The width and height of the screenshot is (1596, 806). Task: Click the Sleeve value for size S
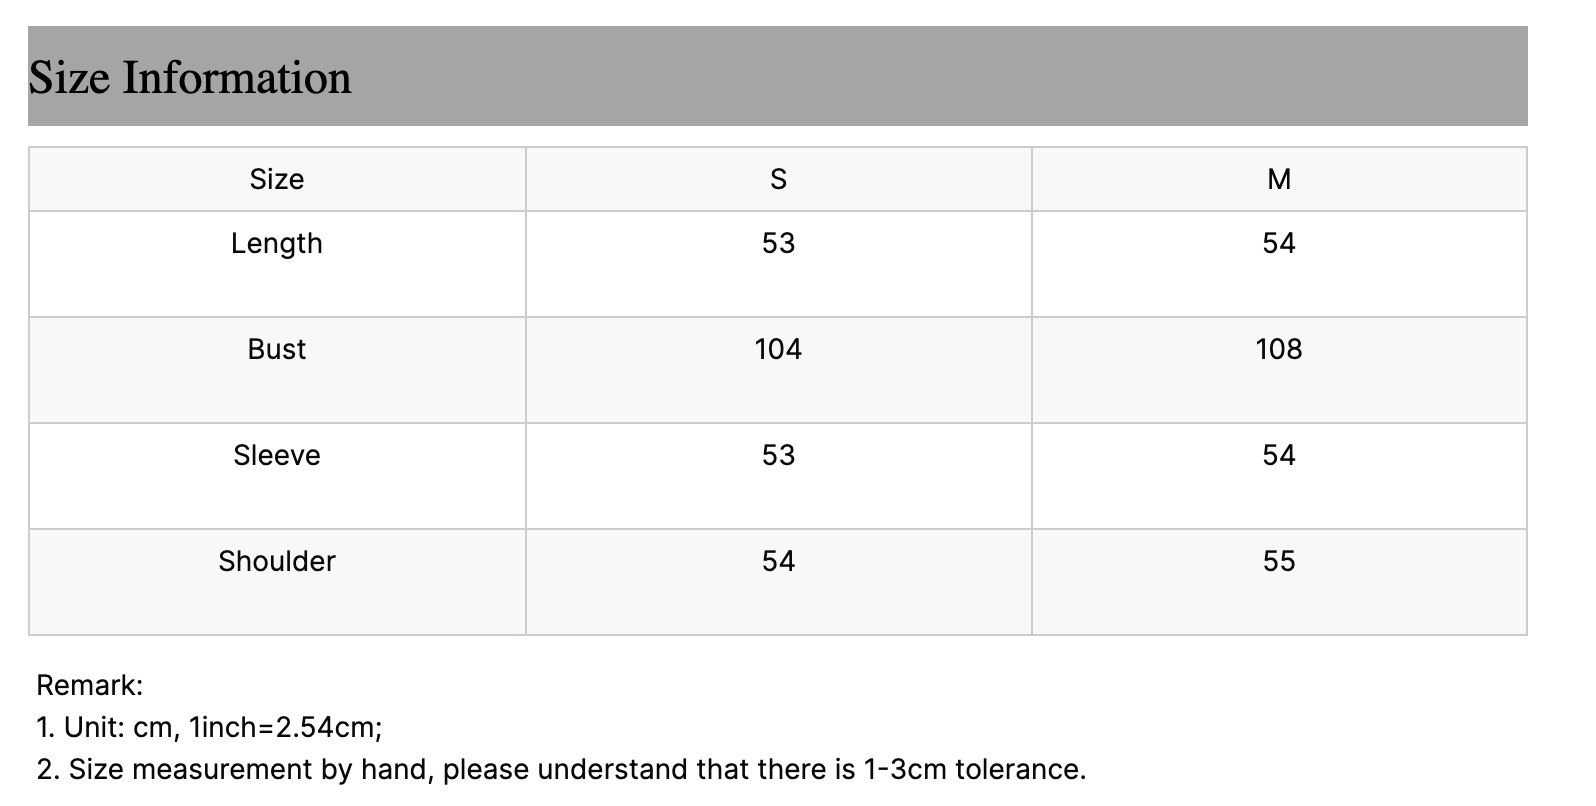coord(778,455)
